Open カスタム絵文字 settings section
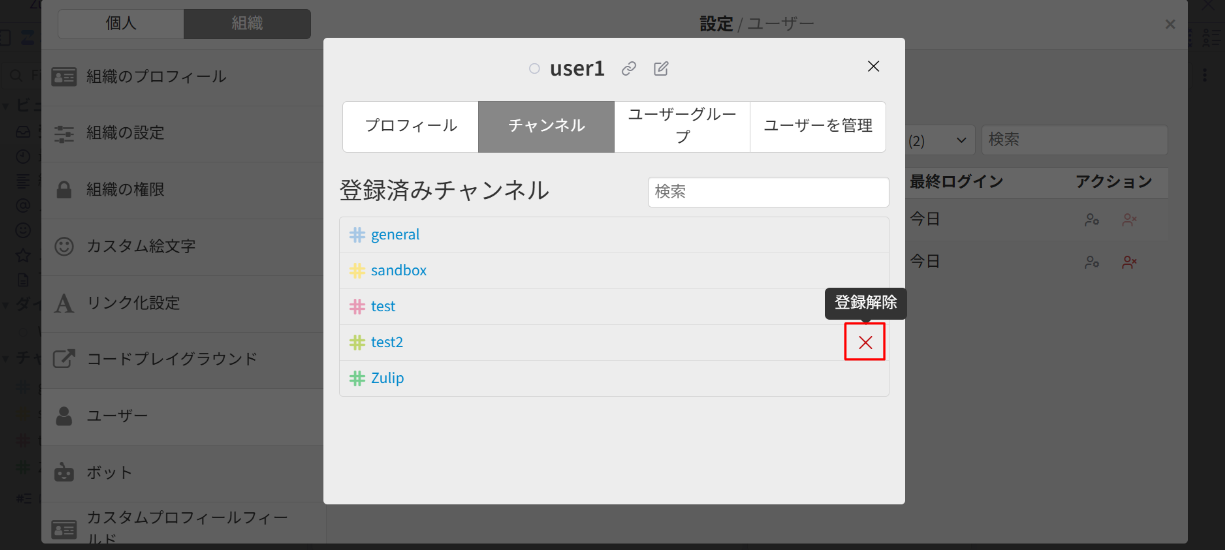1225x550 pixels. click(182, 246)
